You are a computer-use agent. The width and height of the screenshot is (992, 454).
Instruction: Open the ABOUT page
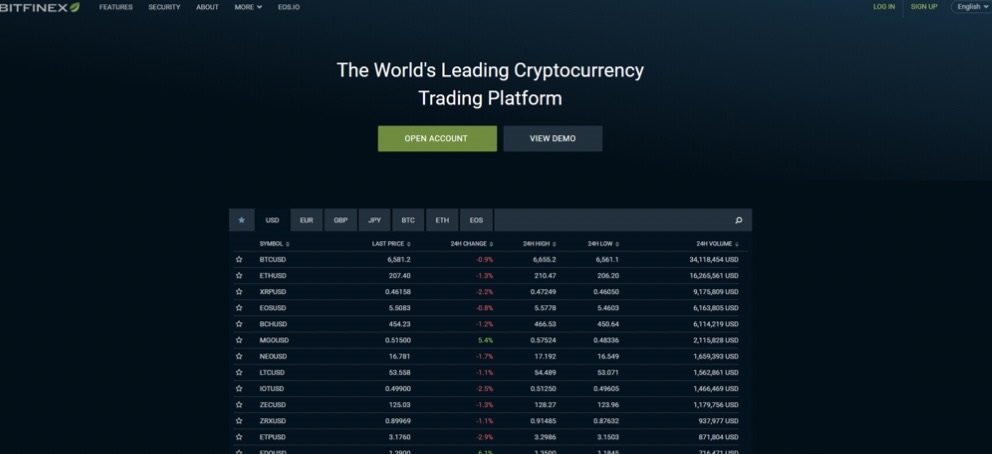(208, 7)
